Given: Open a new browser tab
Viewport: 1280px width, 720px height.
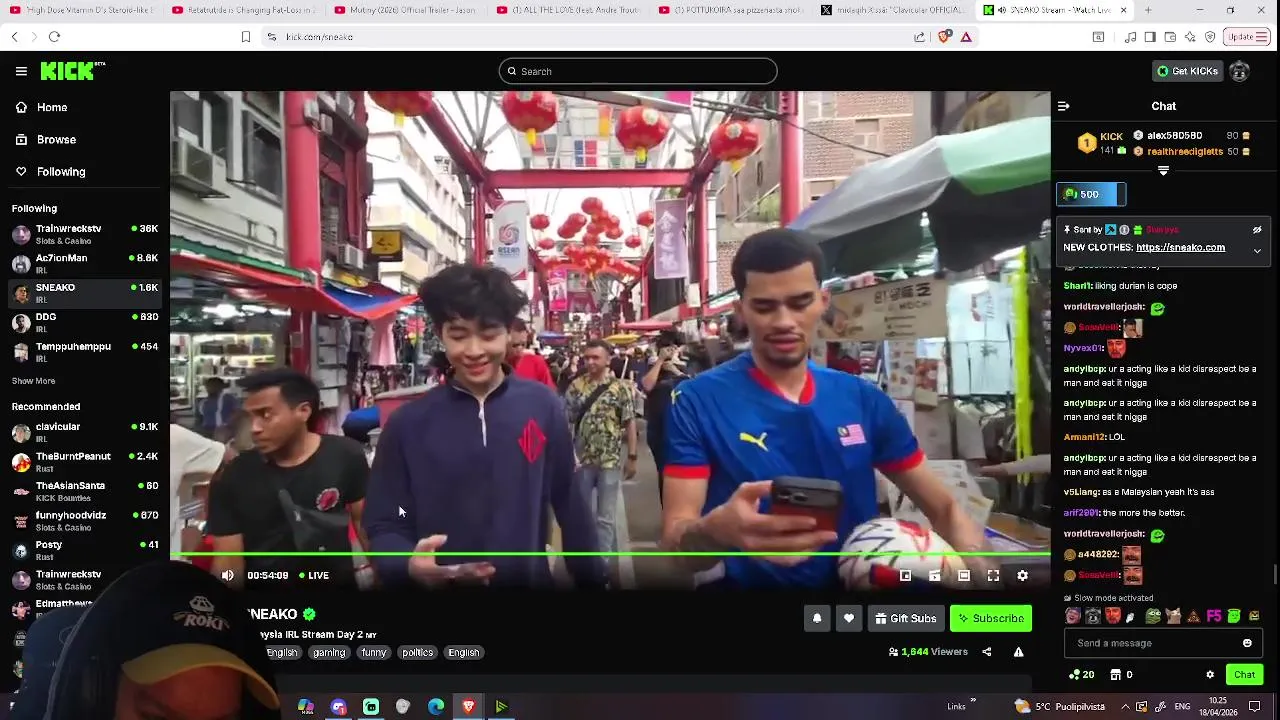Looking at the screenshot, I should (1147, 10).
